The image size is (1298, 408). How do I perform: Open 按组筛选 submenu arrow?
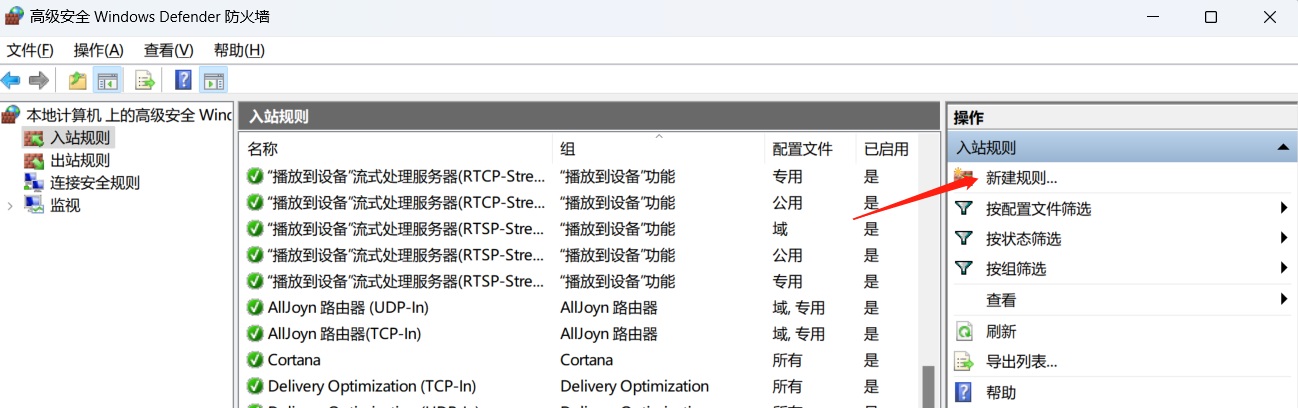click(x=1283, y=268)
